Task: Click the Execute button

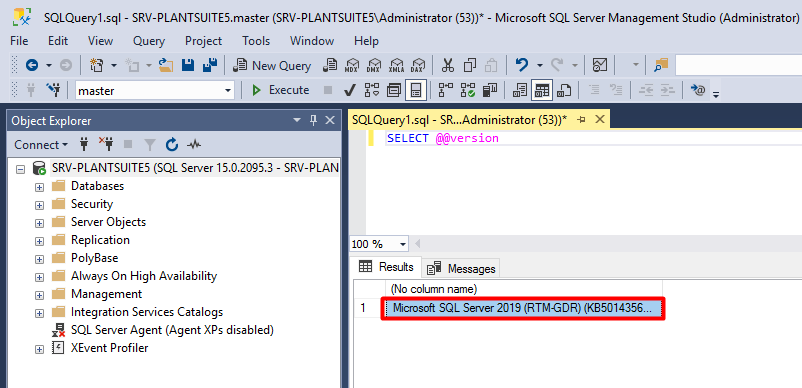Action: point(281,90)
